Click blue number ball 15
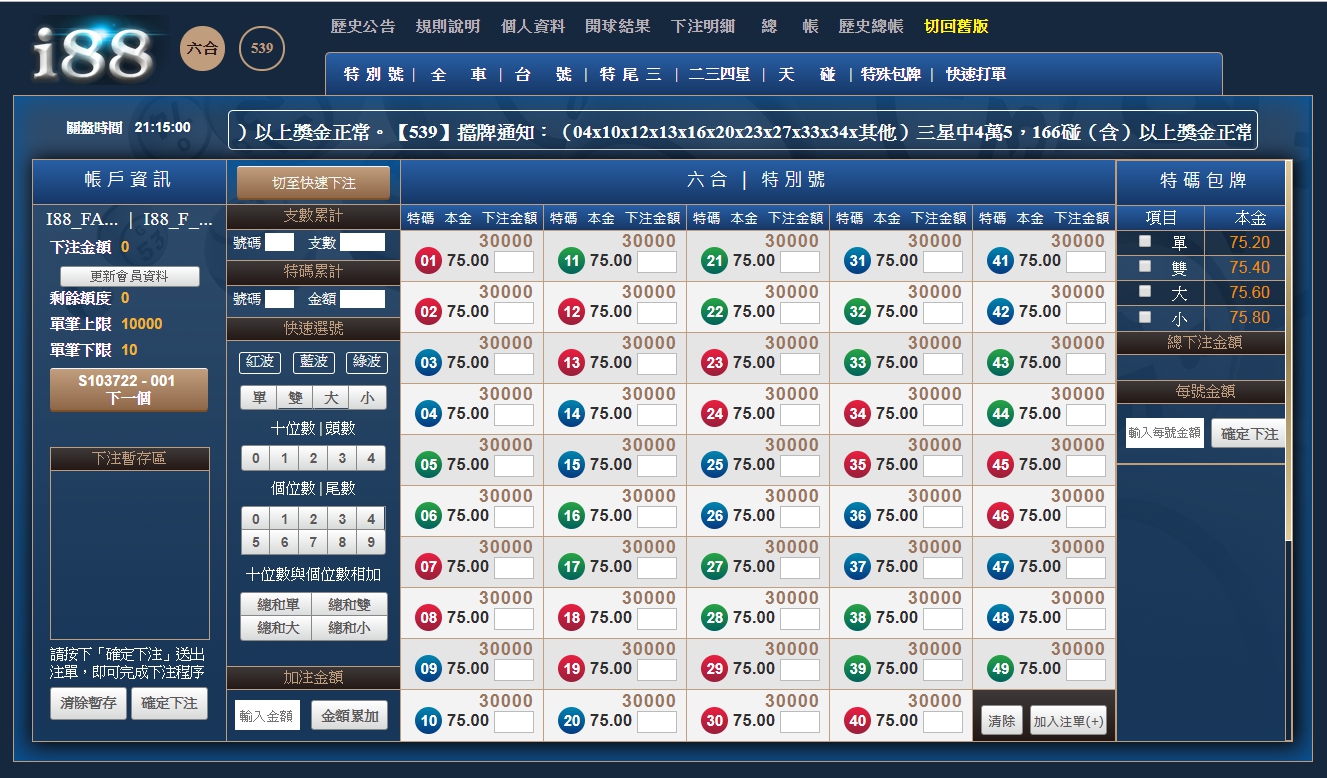 click(571, 465)
